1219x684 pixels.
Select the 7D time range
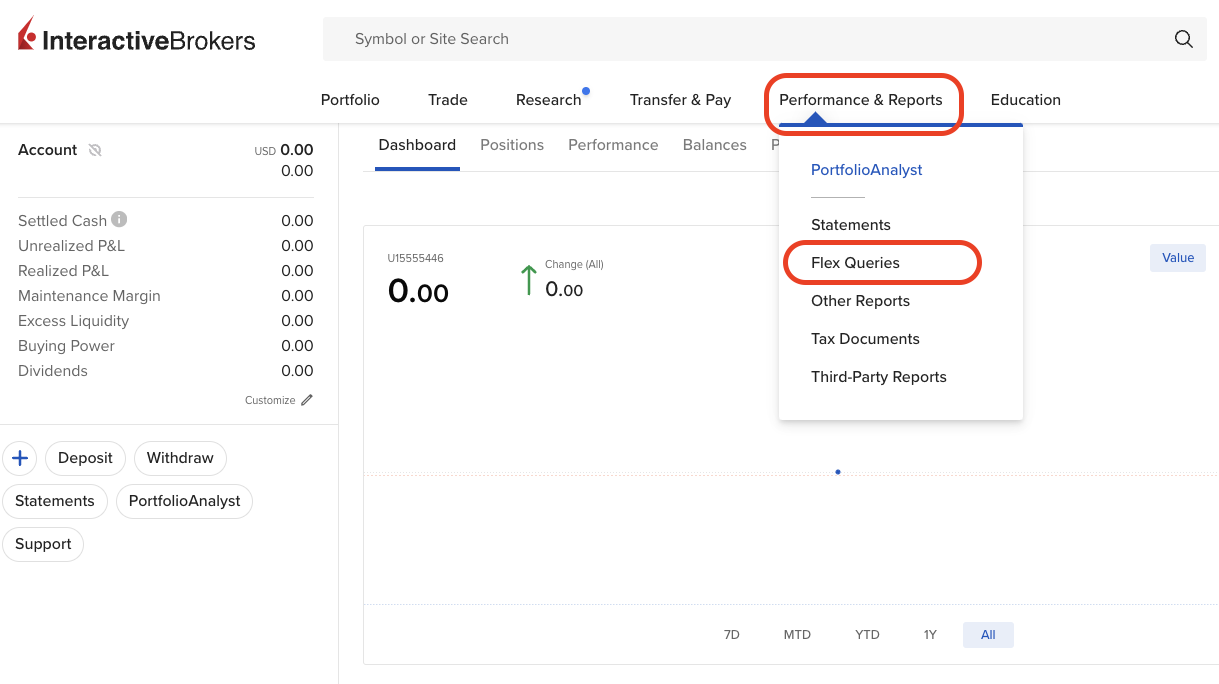pos(731,635)
